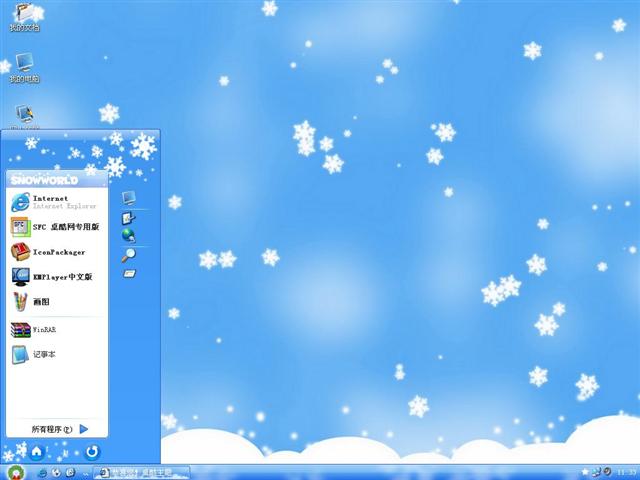
Task: Click the Internet Explorer icon in start menu
Action: point(20,202)
